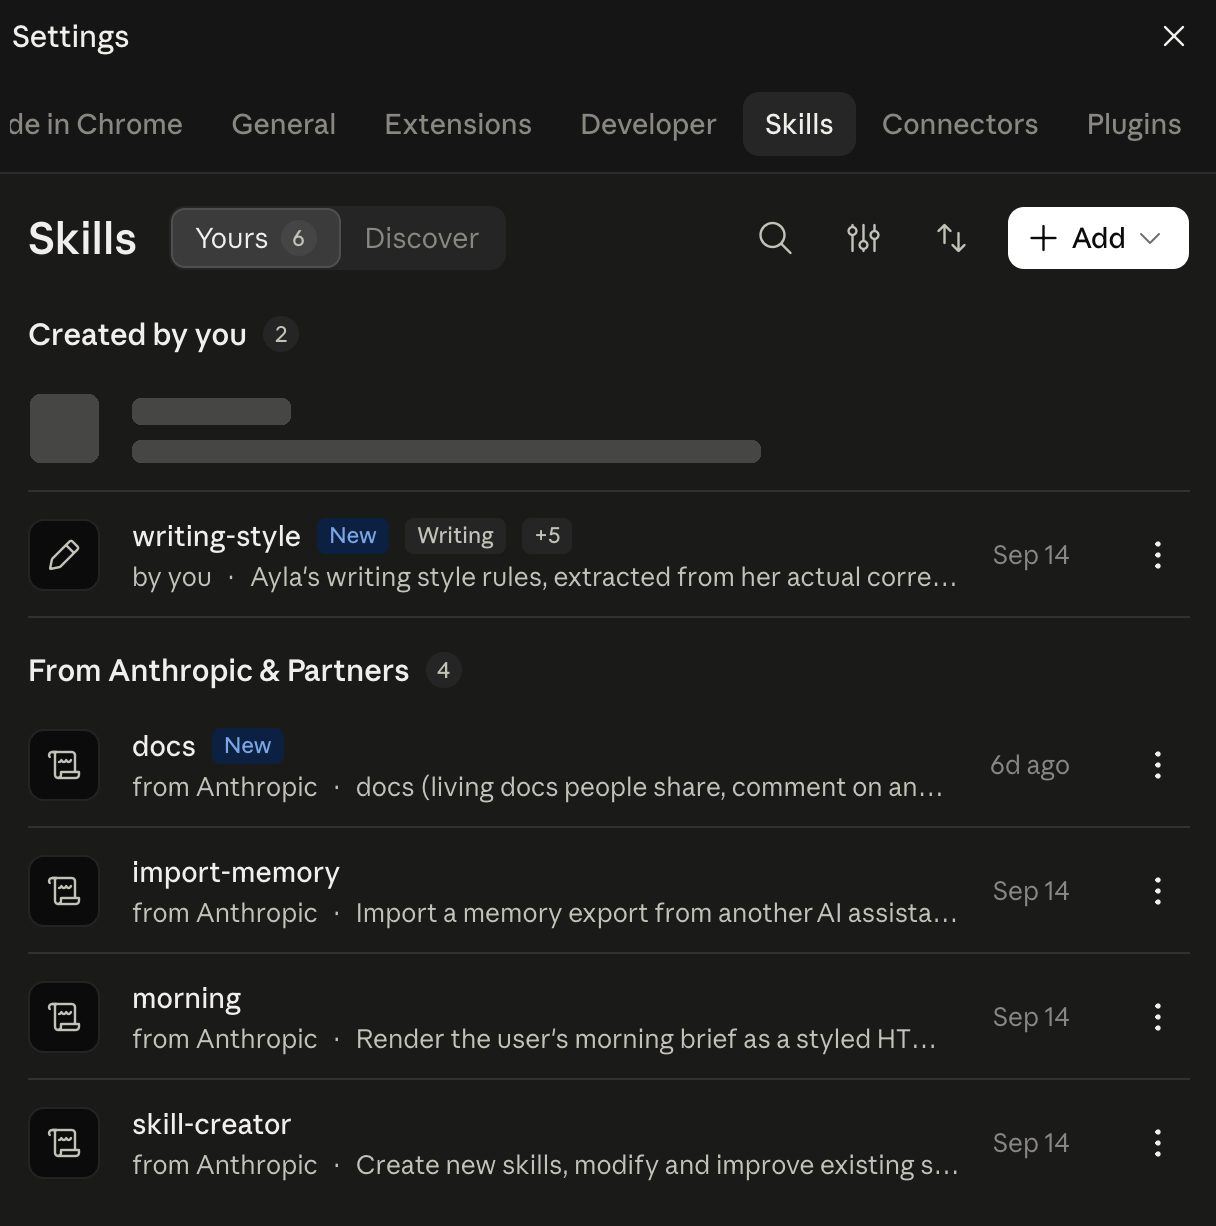Click the Sep 14 date on skill-creator
The width and height of the screenshot is (1216, 1226).
(x=1031, y=1143)
